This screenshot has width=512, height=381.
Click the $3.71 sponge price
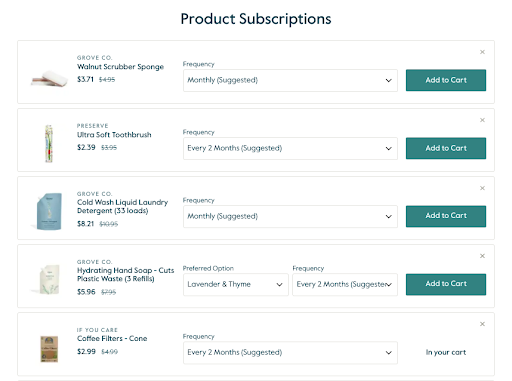point(85,79)
